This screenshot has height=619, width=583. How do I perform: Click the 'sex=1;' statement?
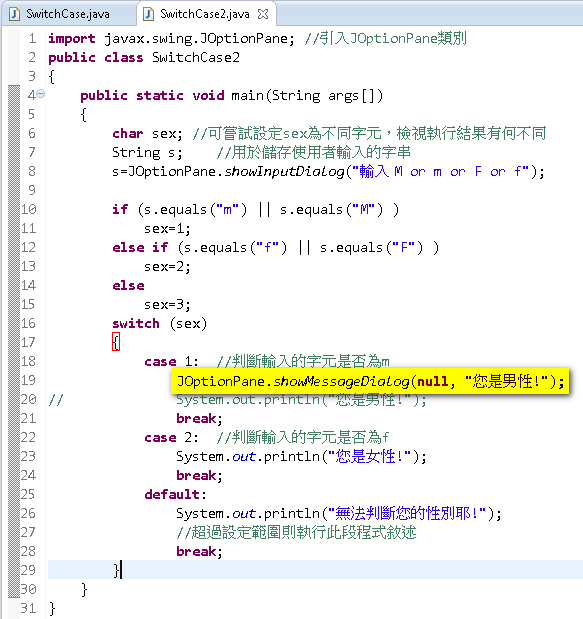coord(167,229)
